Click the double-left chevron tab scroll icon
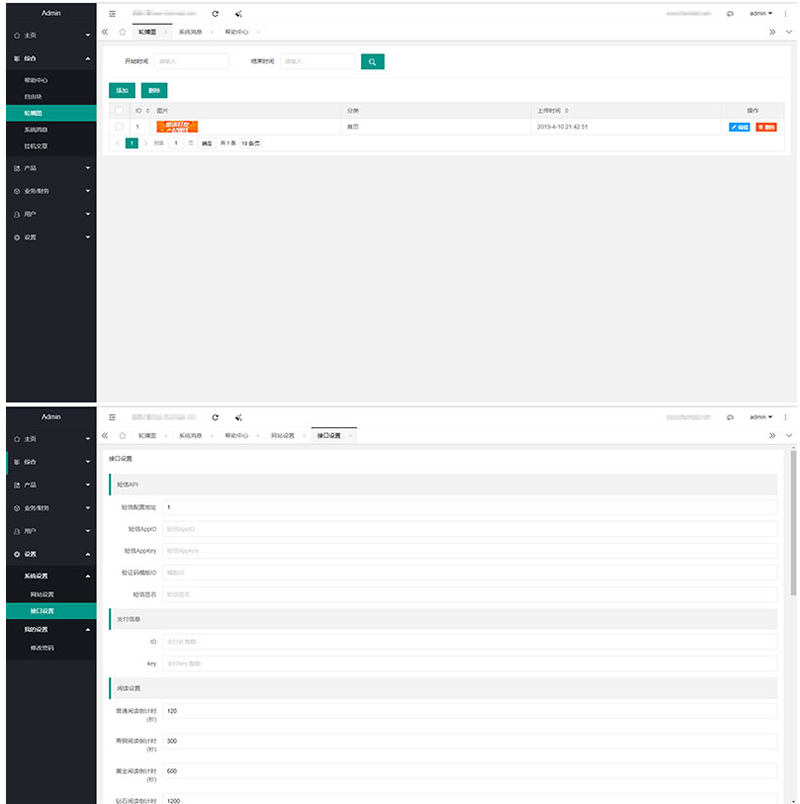Viewport: 800px width, 804px height. (103, 31)
